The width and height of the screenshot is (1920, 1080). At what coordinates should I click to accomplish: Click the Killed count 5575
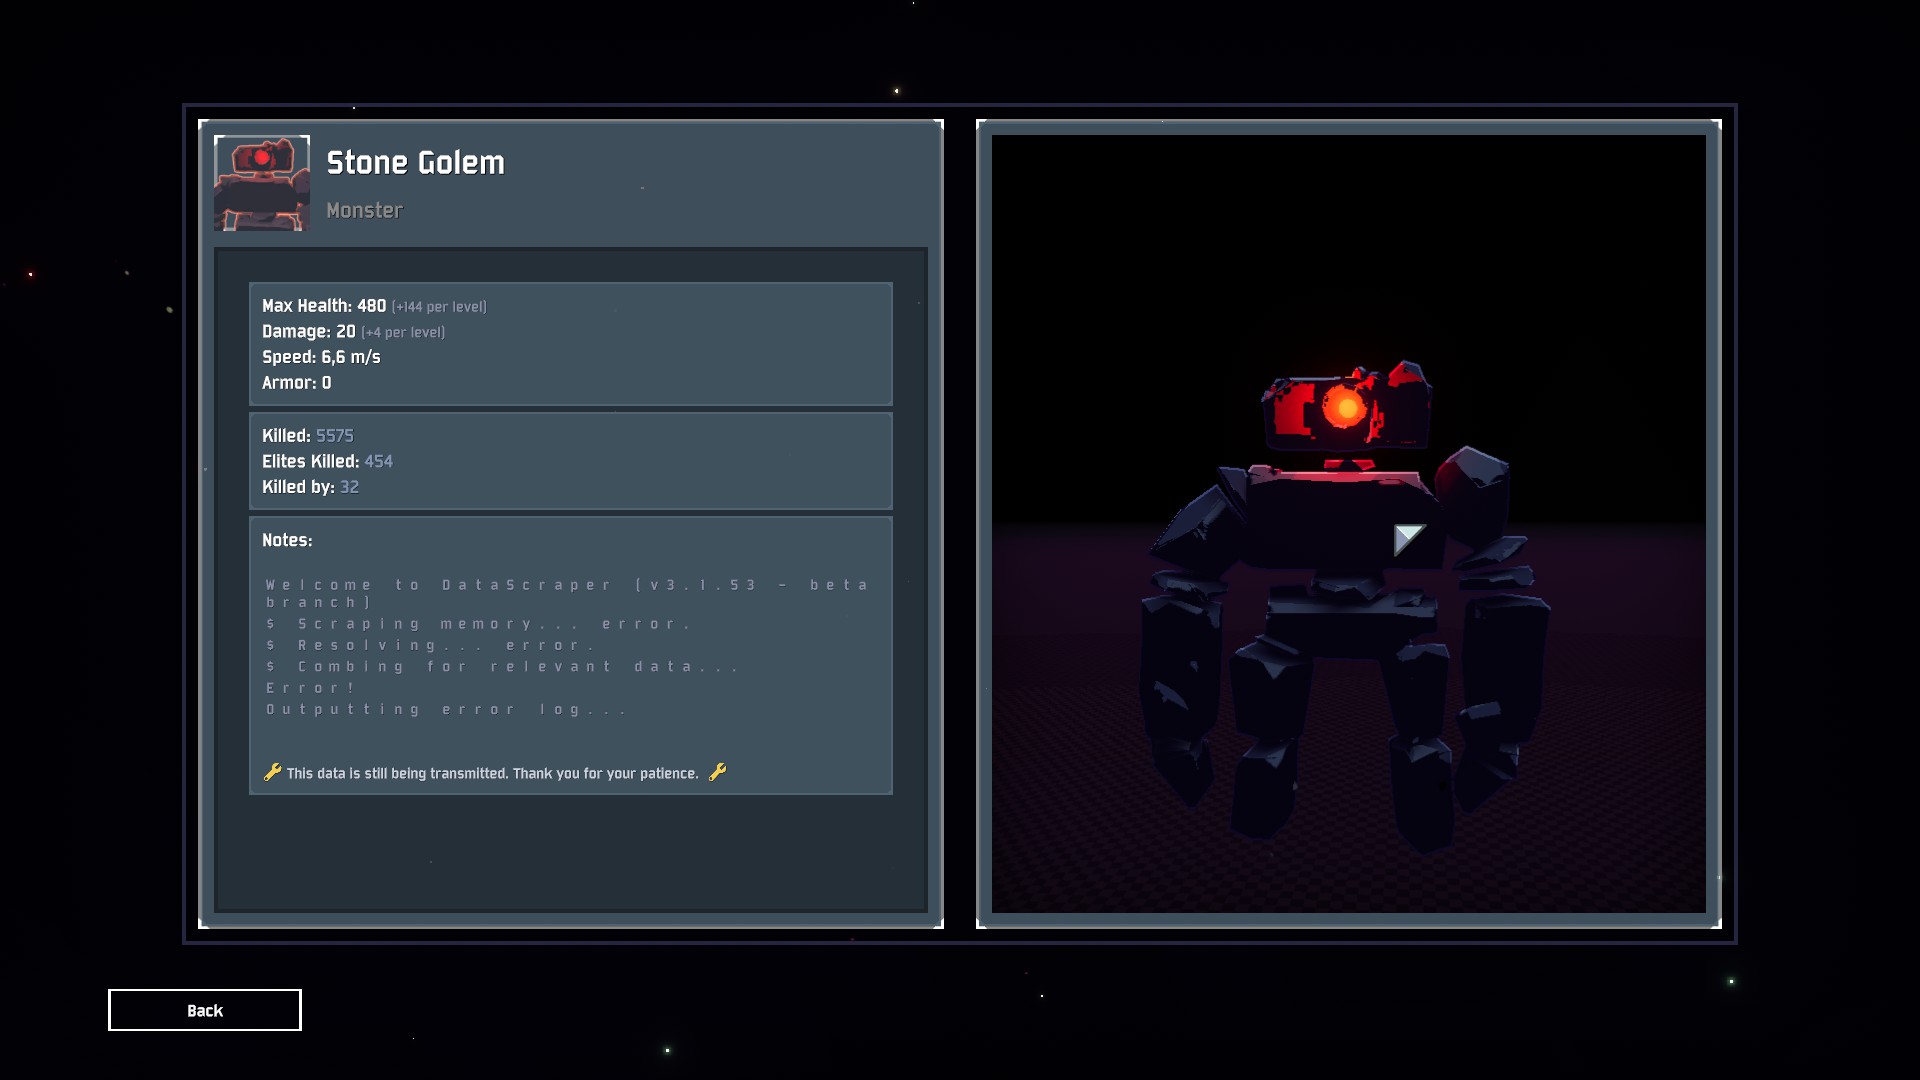334,436
